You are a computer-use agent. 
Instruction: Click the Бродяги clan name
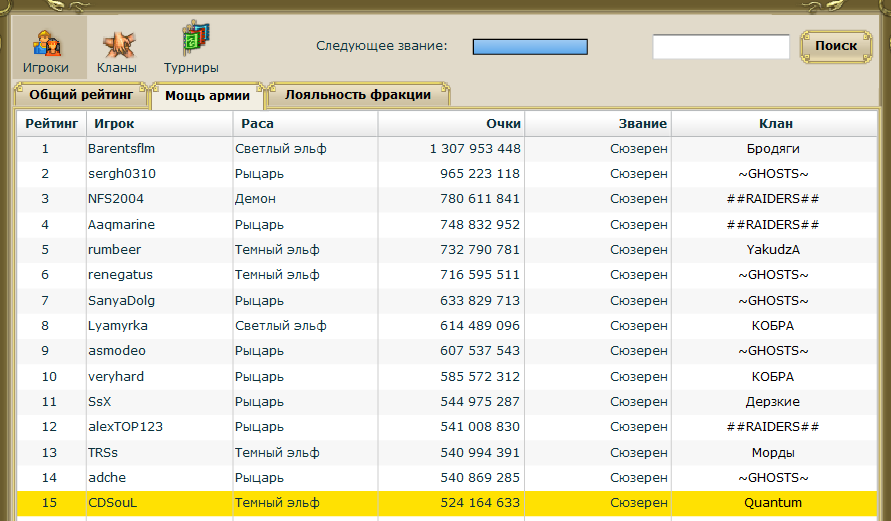click(773, 149)
